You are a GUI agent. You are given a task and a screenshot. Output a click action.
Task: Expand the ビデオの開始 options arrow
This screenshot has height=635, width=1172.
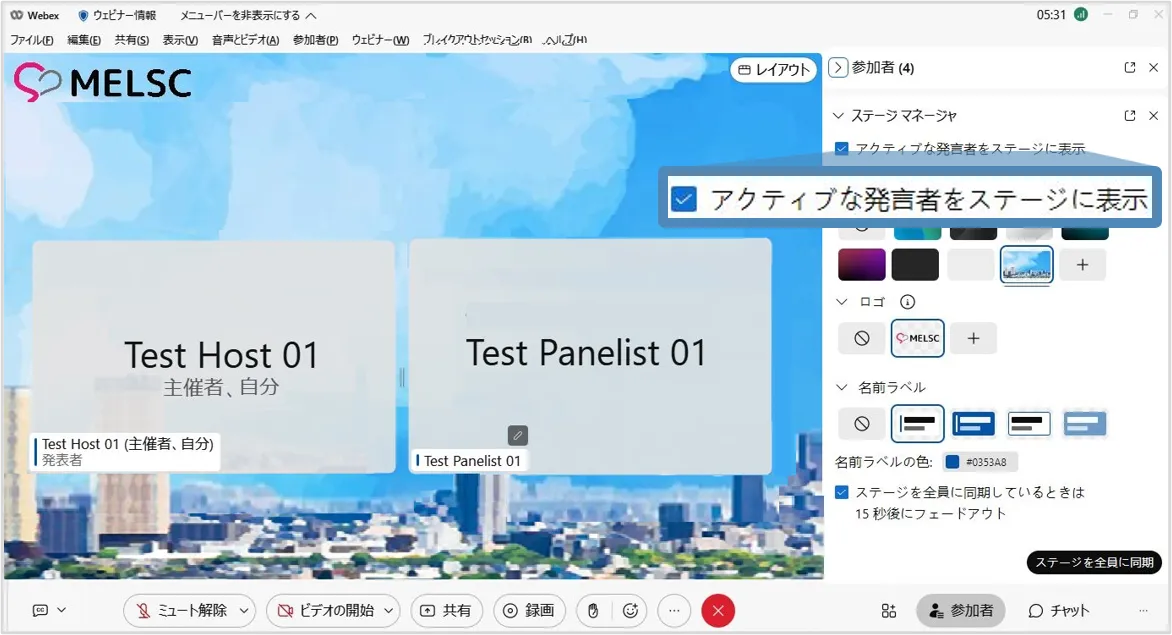[388, 610]
